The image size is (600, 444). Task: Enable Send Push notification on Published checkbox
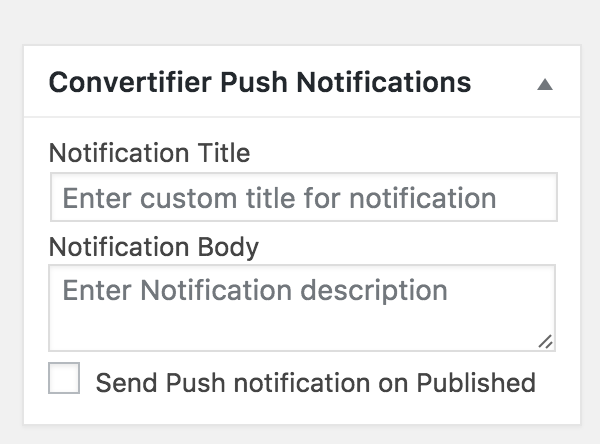[64, 378]
